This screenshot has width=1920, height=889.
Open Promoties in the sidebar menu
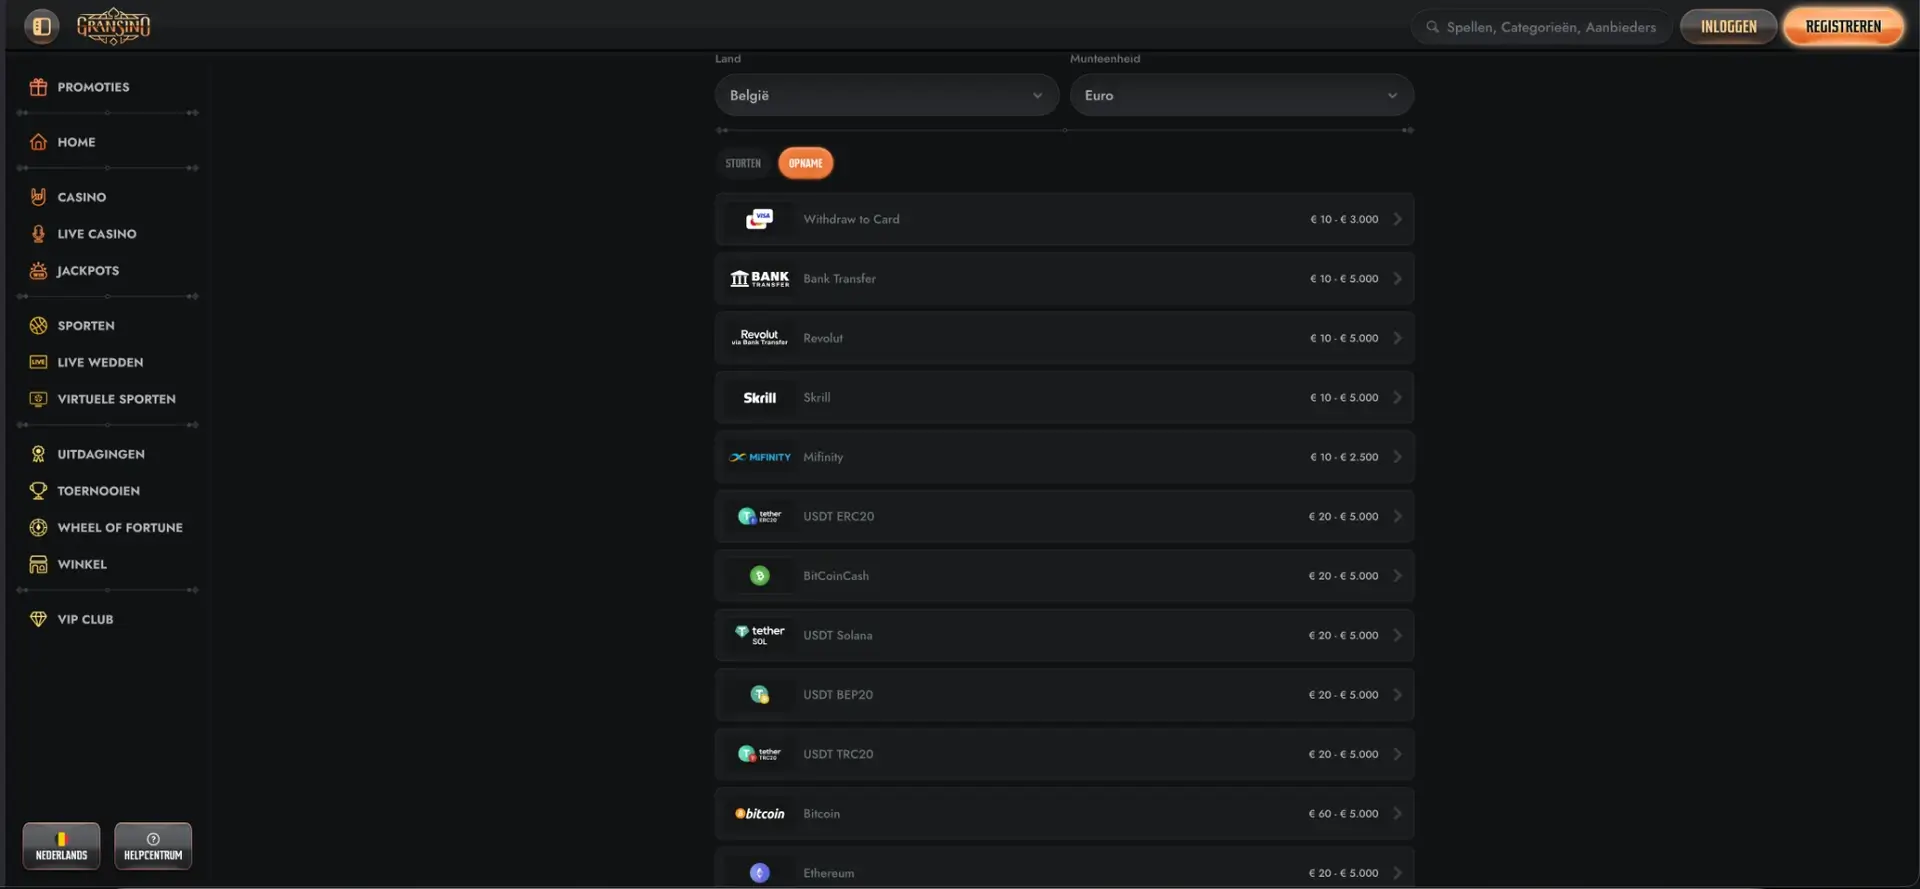tap(93, 87)
